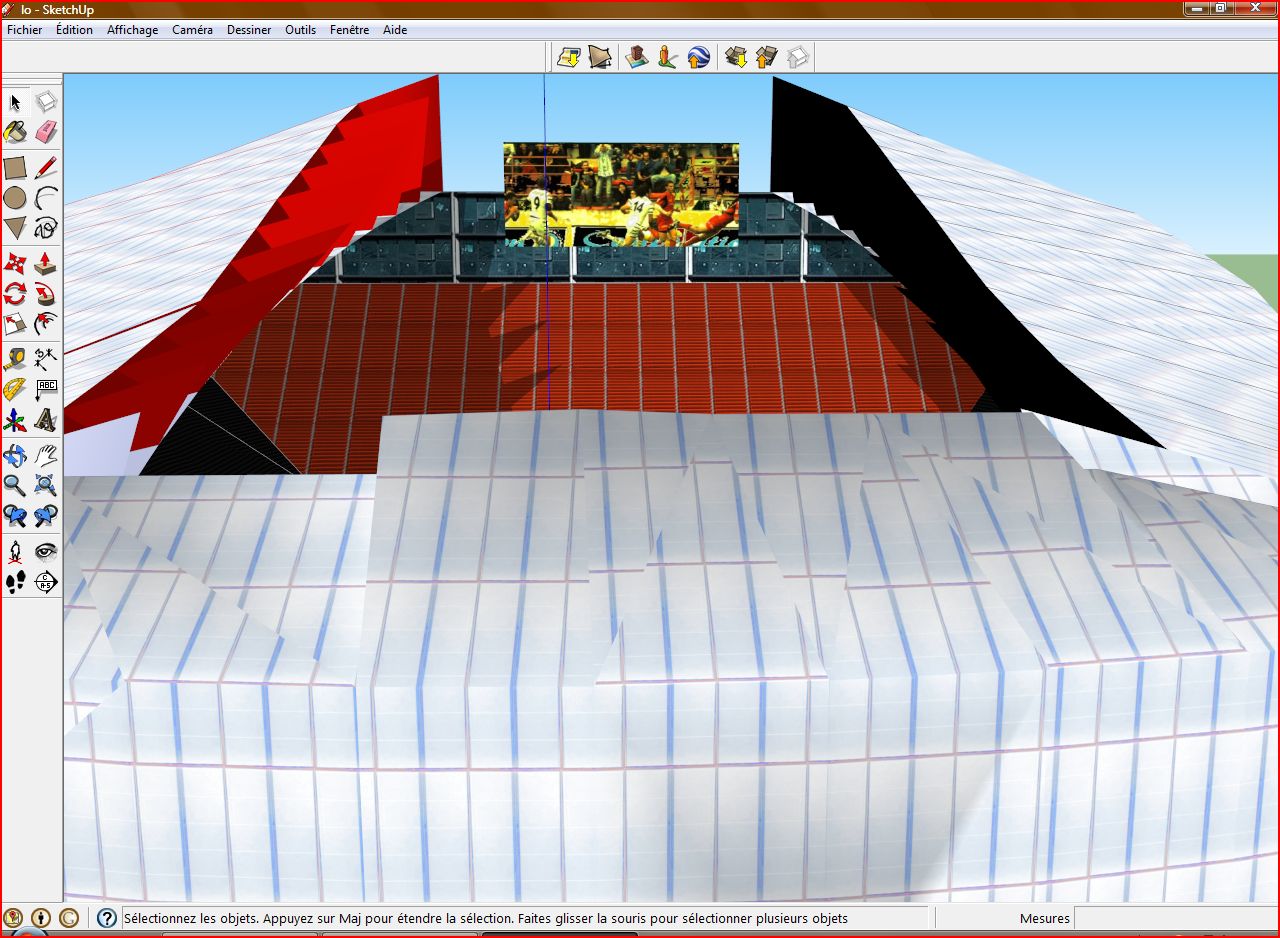Activate the Rotate tool

[15, 294]
